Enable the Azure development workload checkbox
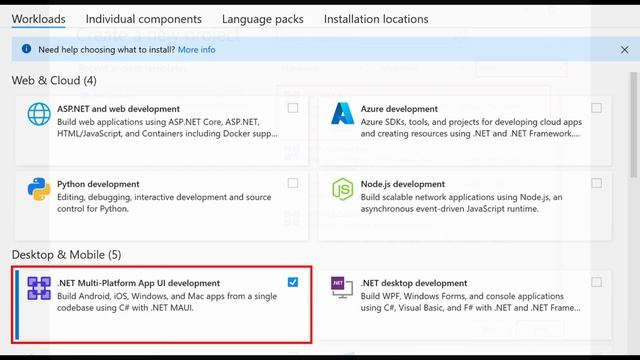The height and width of the screenshot is (360, 640). click(x=596, y=108)
